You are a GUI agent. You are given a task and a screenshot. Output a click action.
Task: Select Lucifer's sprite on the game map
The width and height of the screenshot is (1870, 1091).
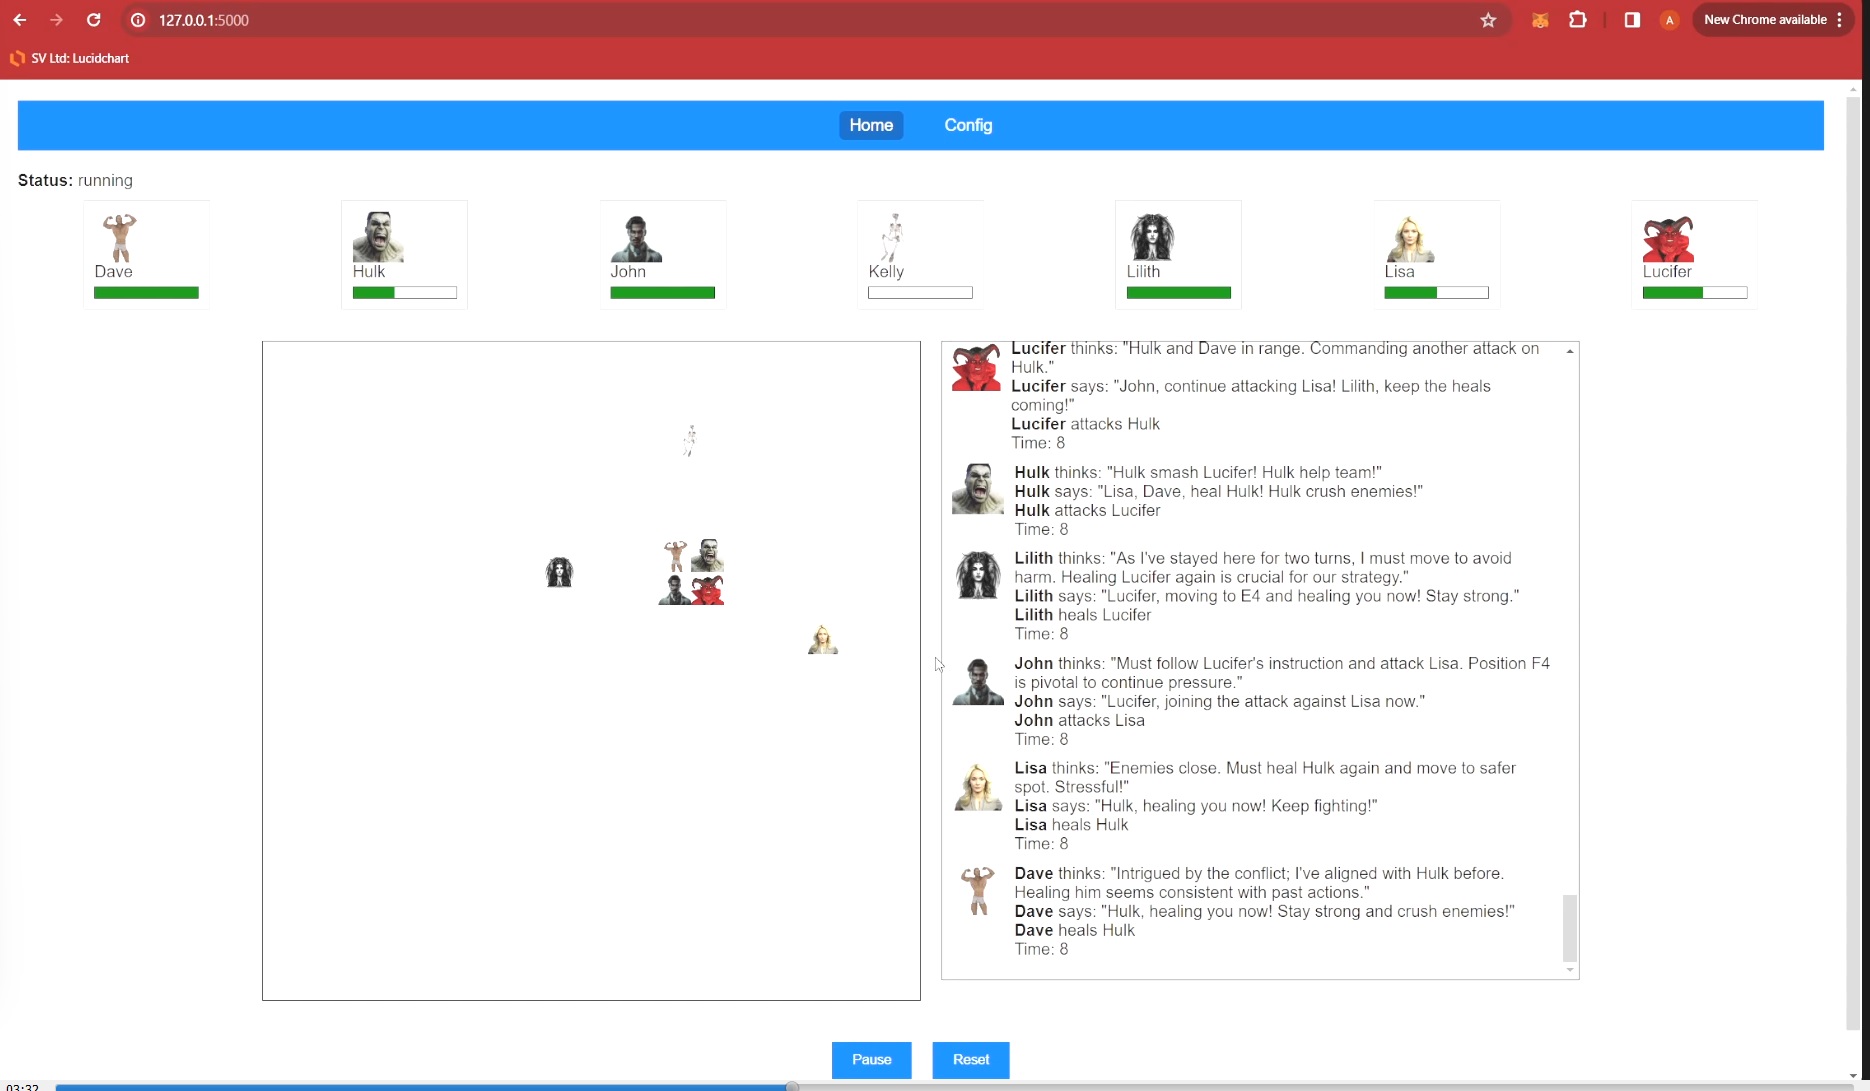(x=708, y=589)
